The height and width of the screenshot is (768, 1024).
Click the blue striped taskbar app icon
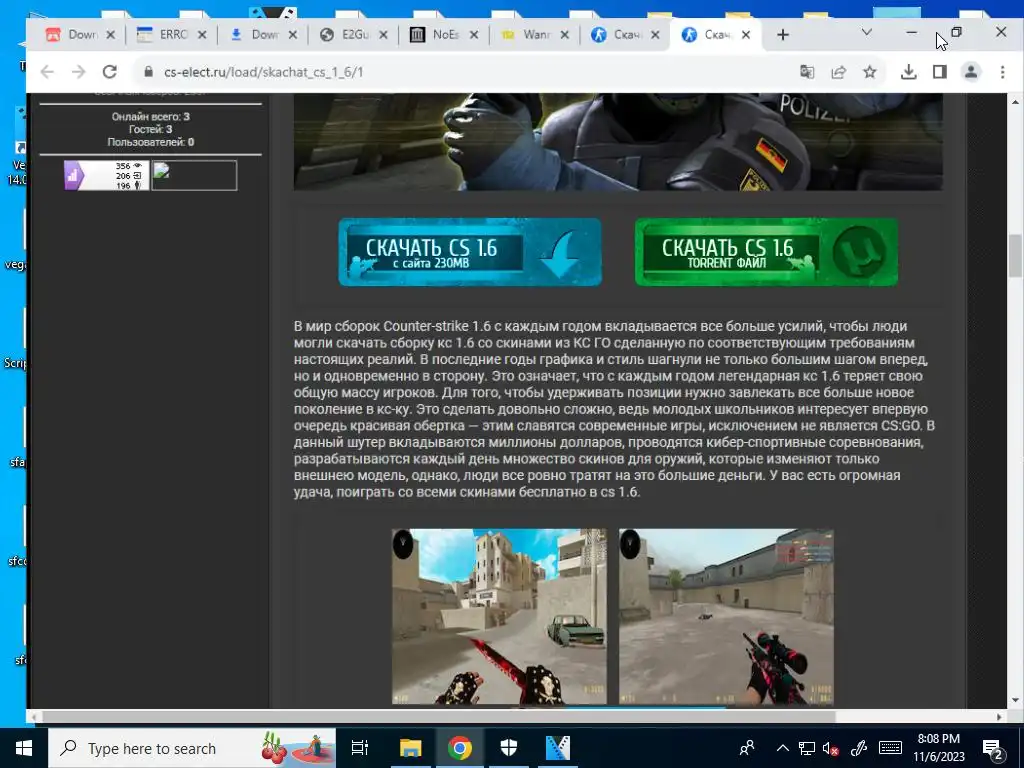558,748
